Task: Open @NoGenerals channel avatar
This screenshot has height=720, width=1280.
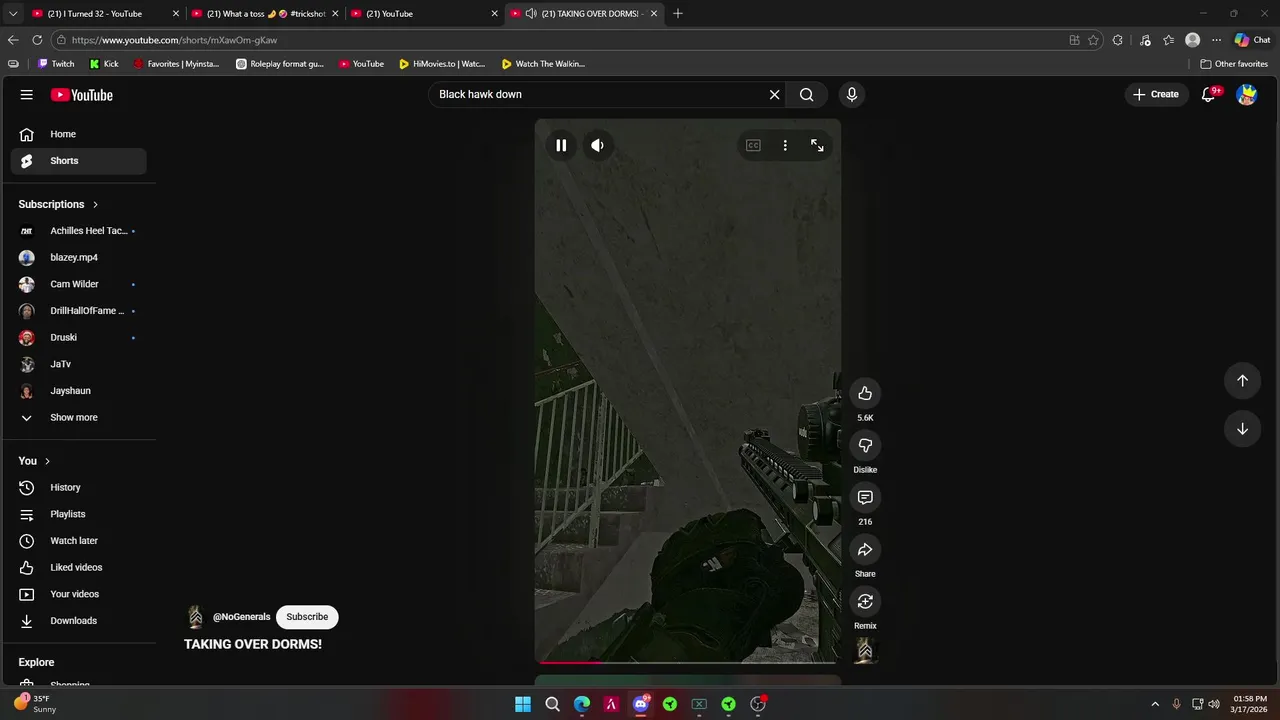Action: pyautogui.click(x=195, y=617)
